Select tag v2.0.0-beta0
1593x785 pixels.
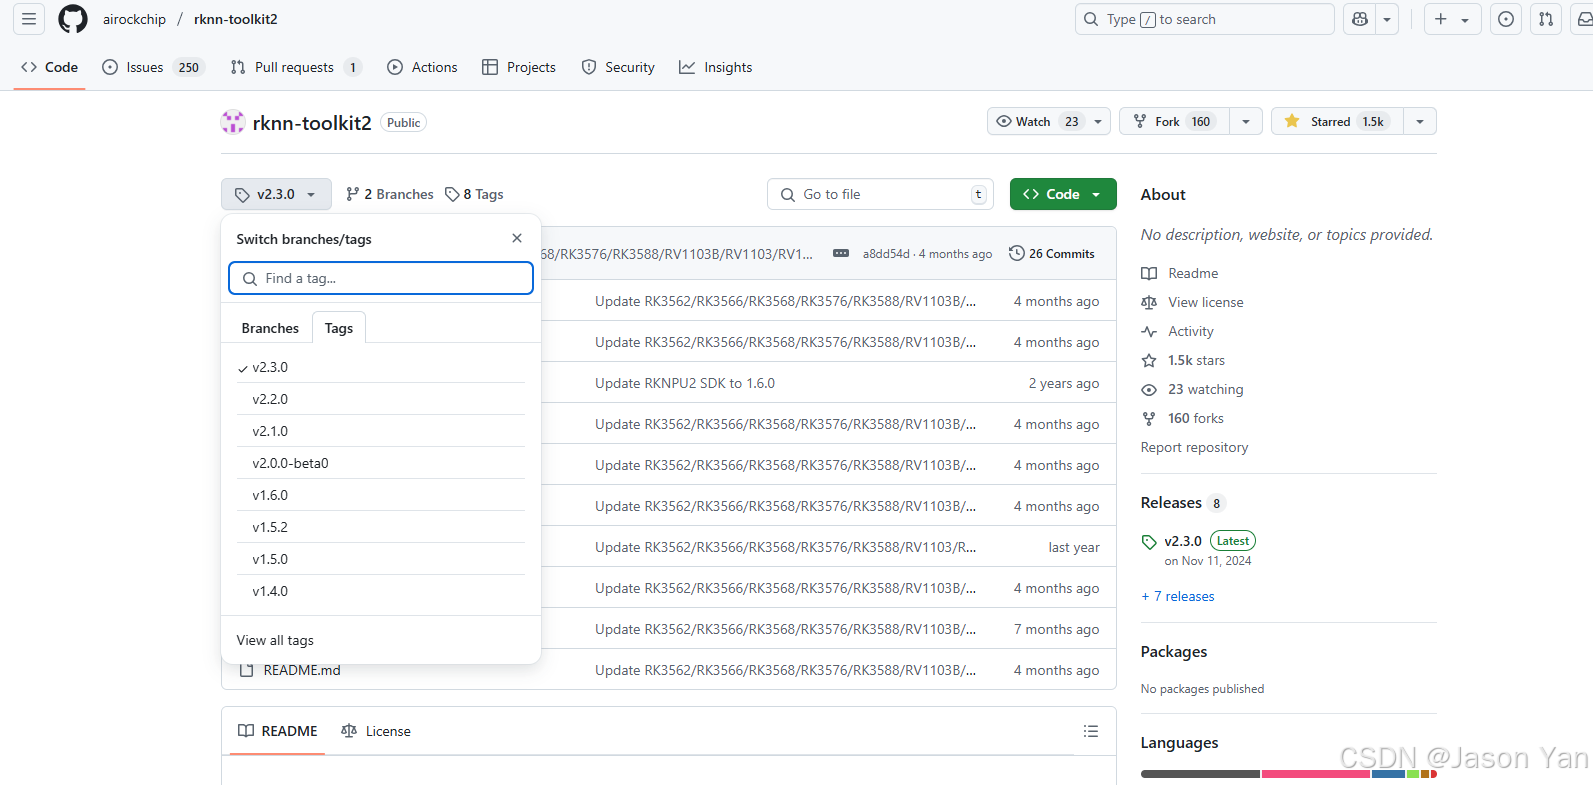coord(381,463)
